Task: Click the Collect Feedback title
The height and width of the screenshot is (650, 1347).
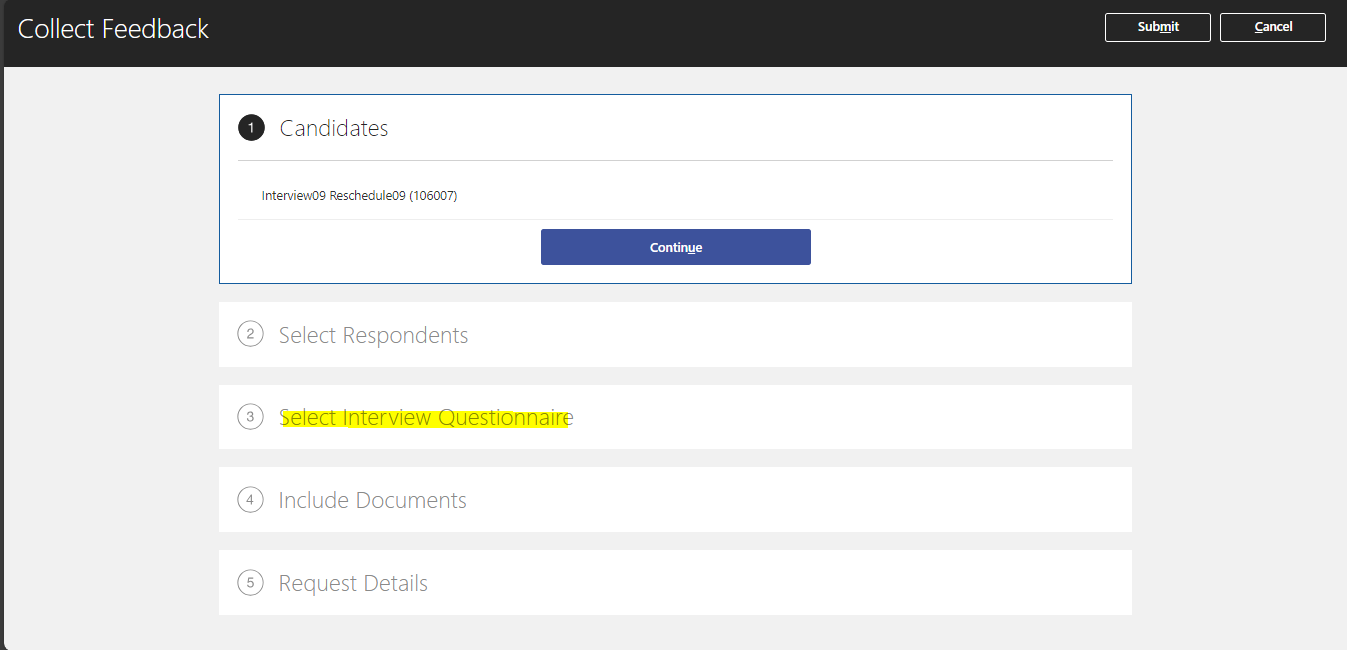Action: click(x=112, y=28)
